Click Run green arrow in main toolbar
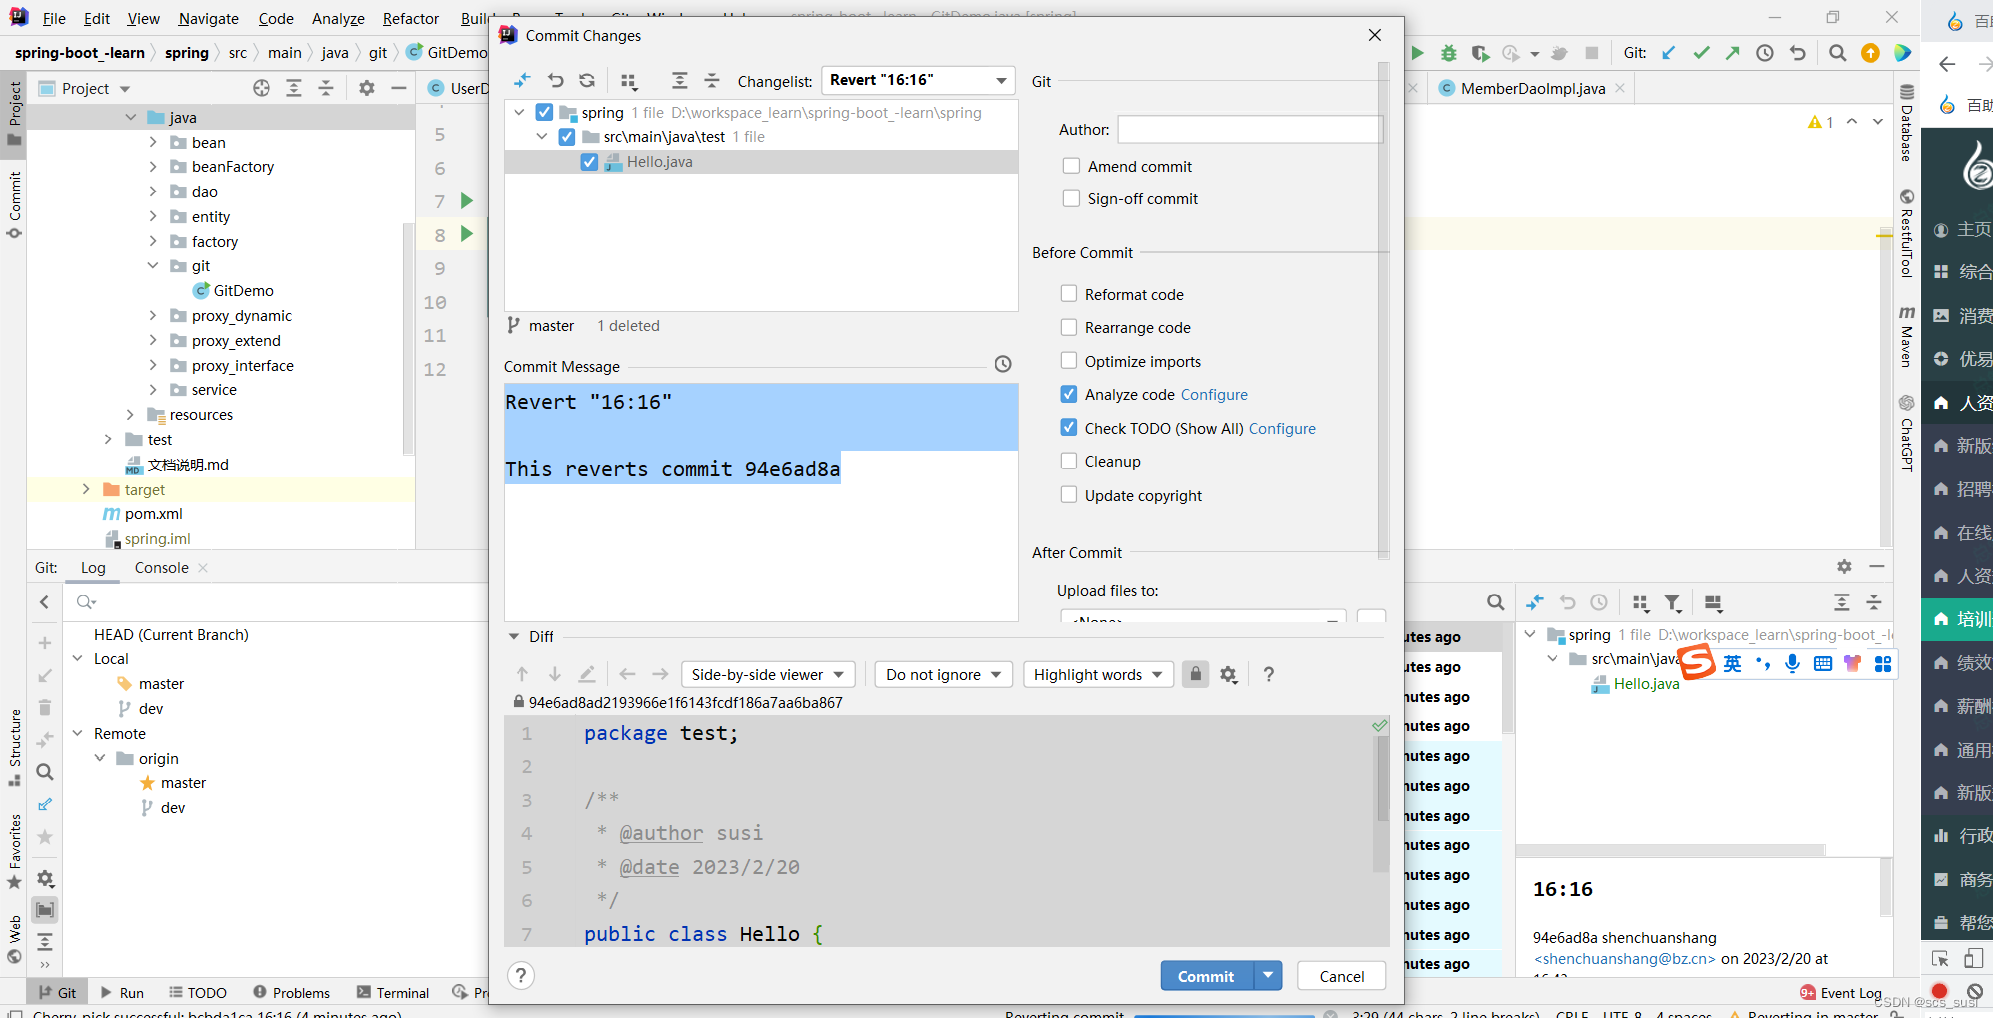Image resolution: width=1993 pixels, height=1018 pixels. [x=1417, y=53]
